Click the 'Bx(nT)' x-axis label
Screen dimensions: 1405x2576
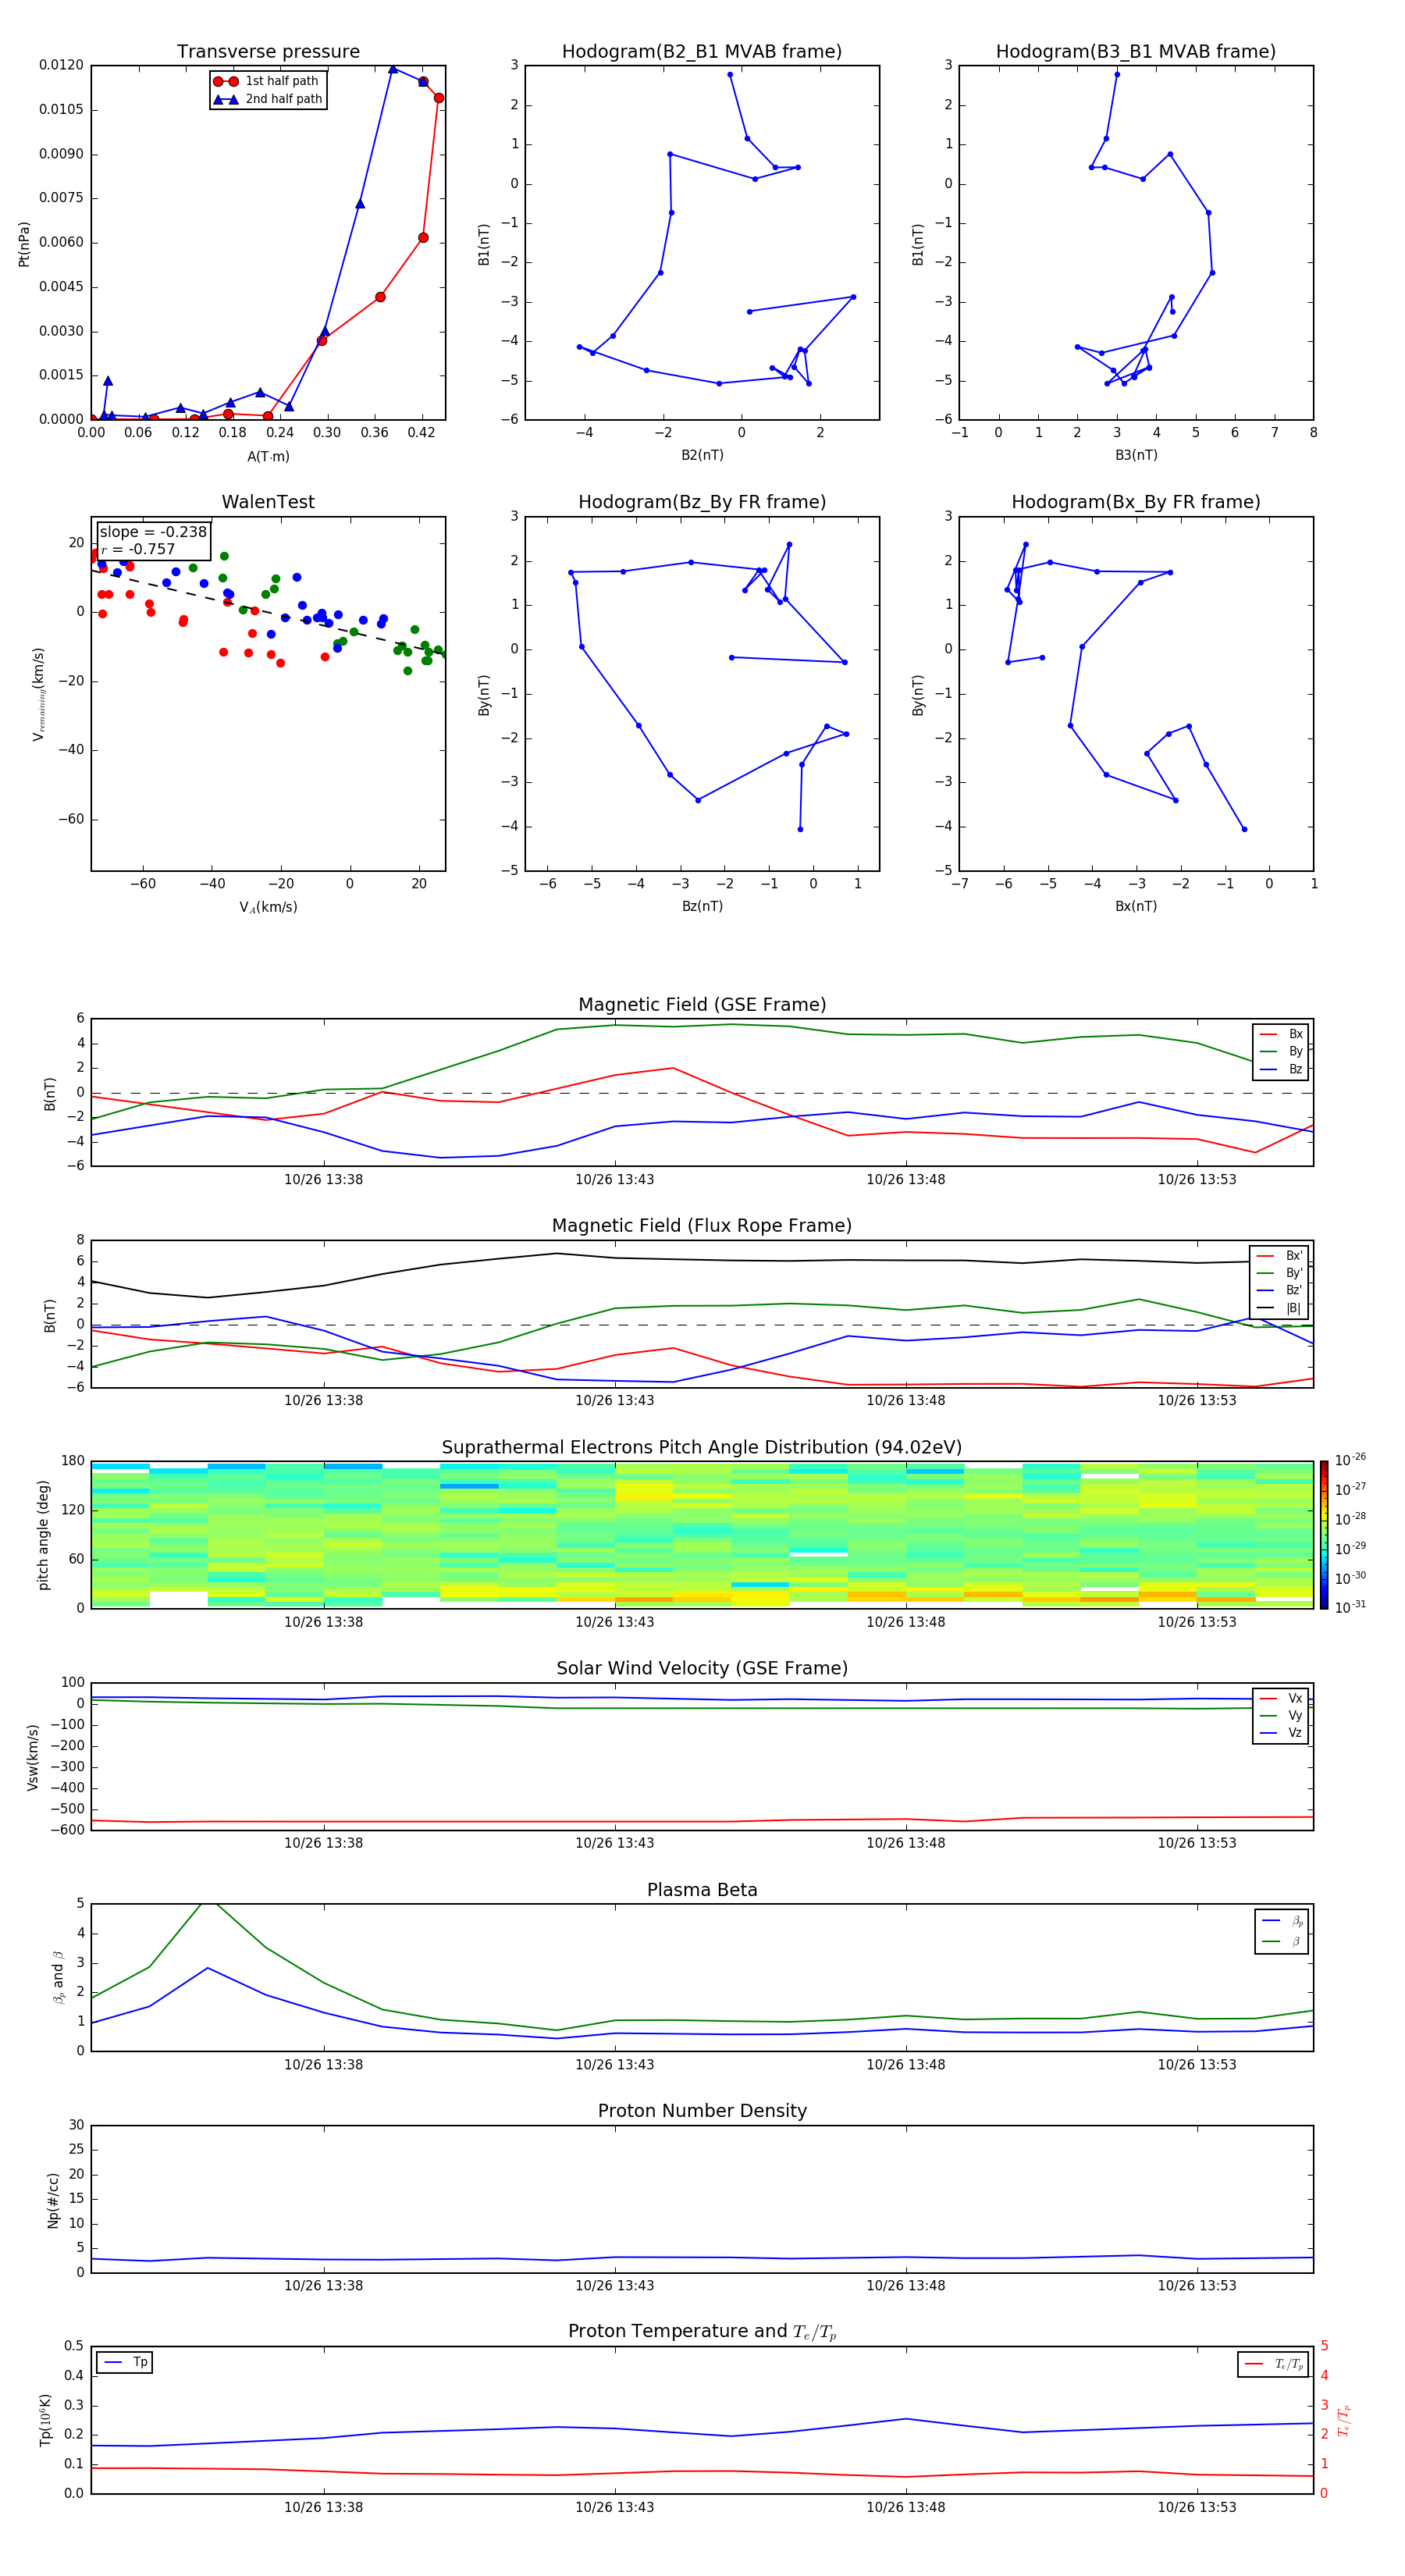click(1136, 906)
